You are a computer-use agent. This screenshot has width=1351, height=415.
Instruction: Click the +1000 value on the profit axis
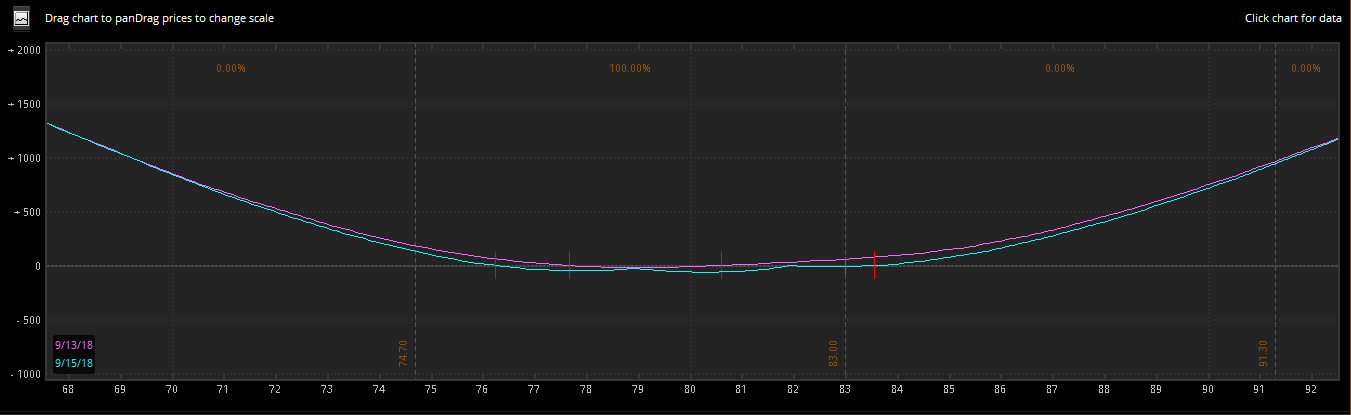(x=23, y=158)
